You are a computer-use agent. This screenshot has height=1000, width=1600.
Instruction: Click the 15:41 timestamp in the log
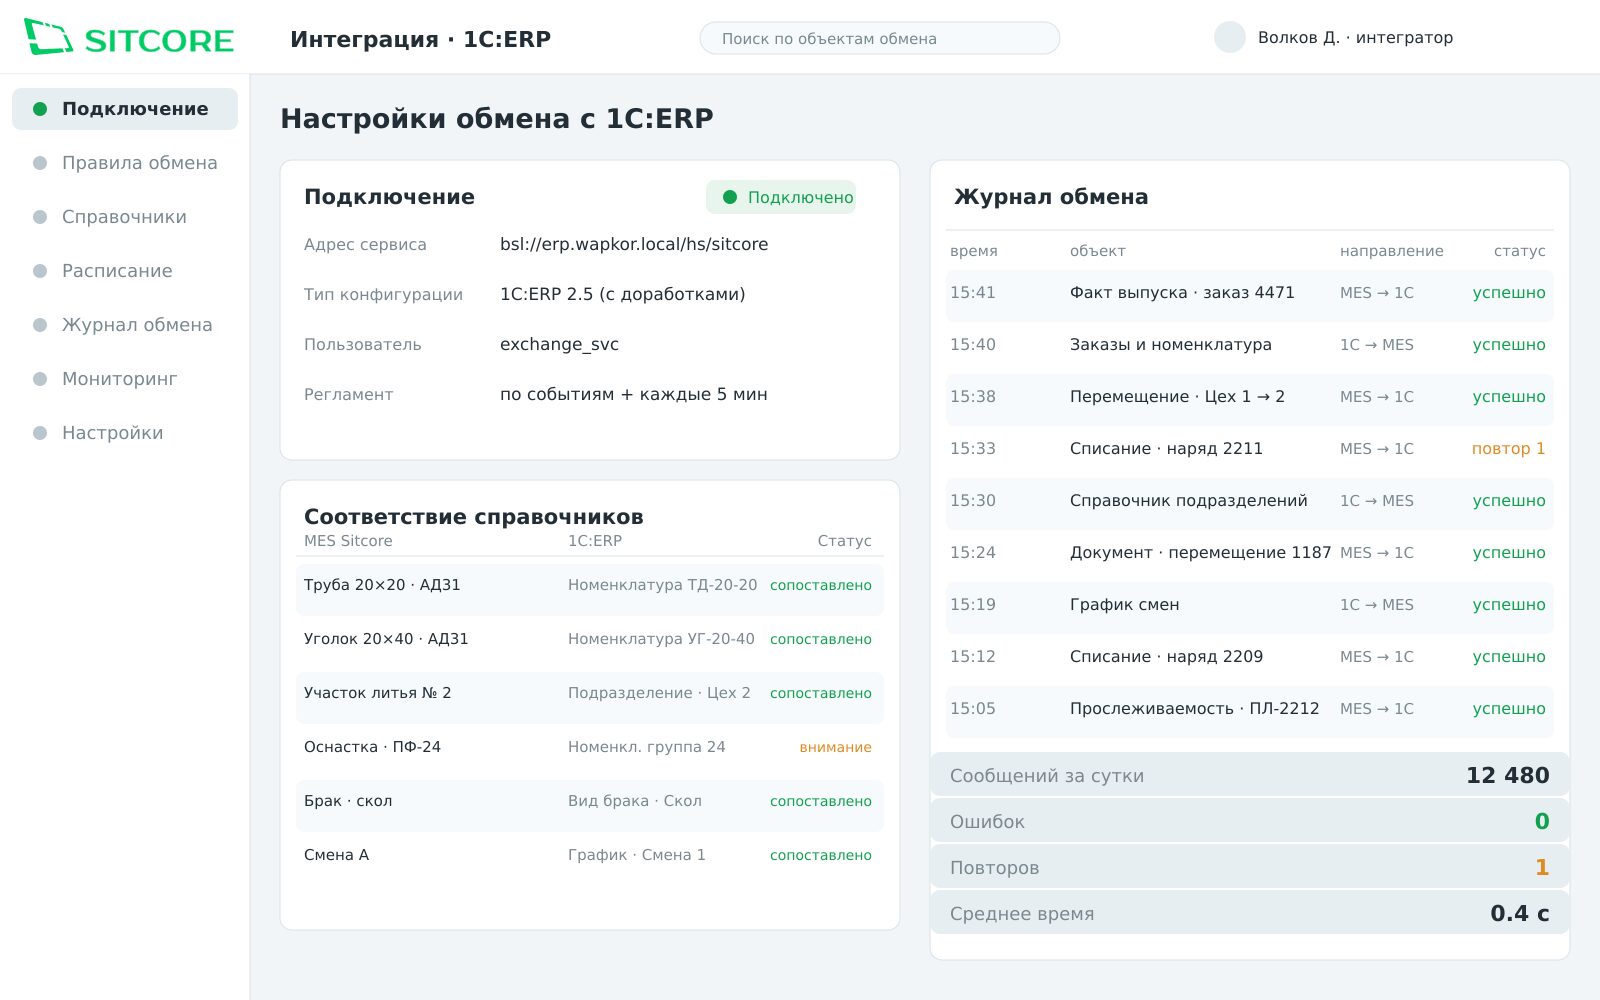pos(973,293)
